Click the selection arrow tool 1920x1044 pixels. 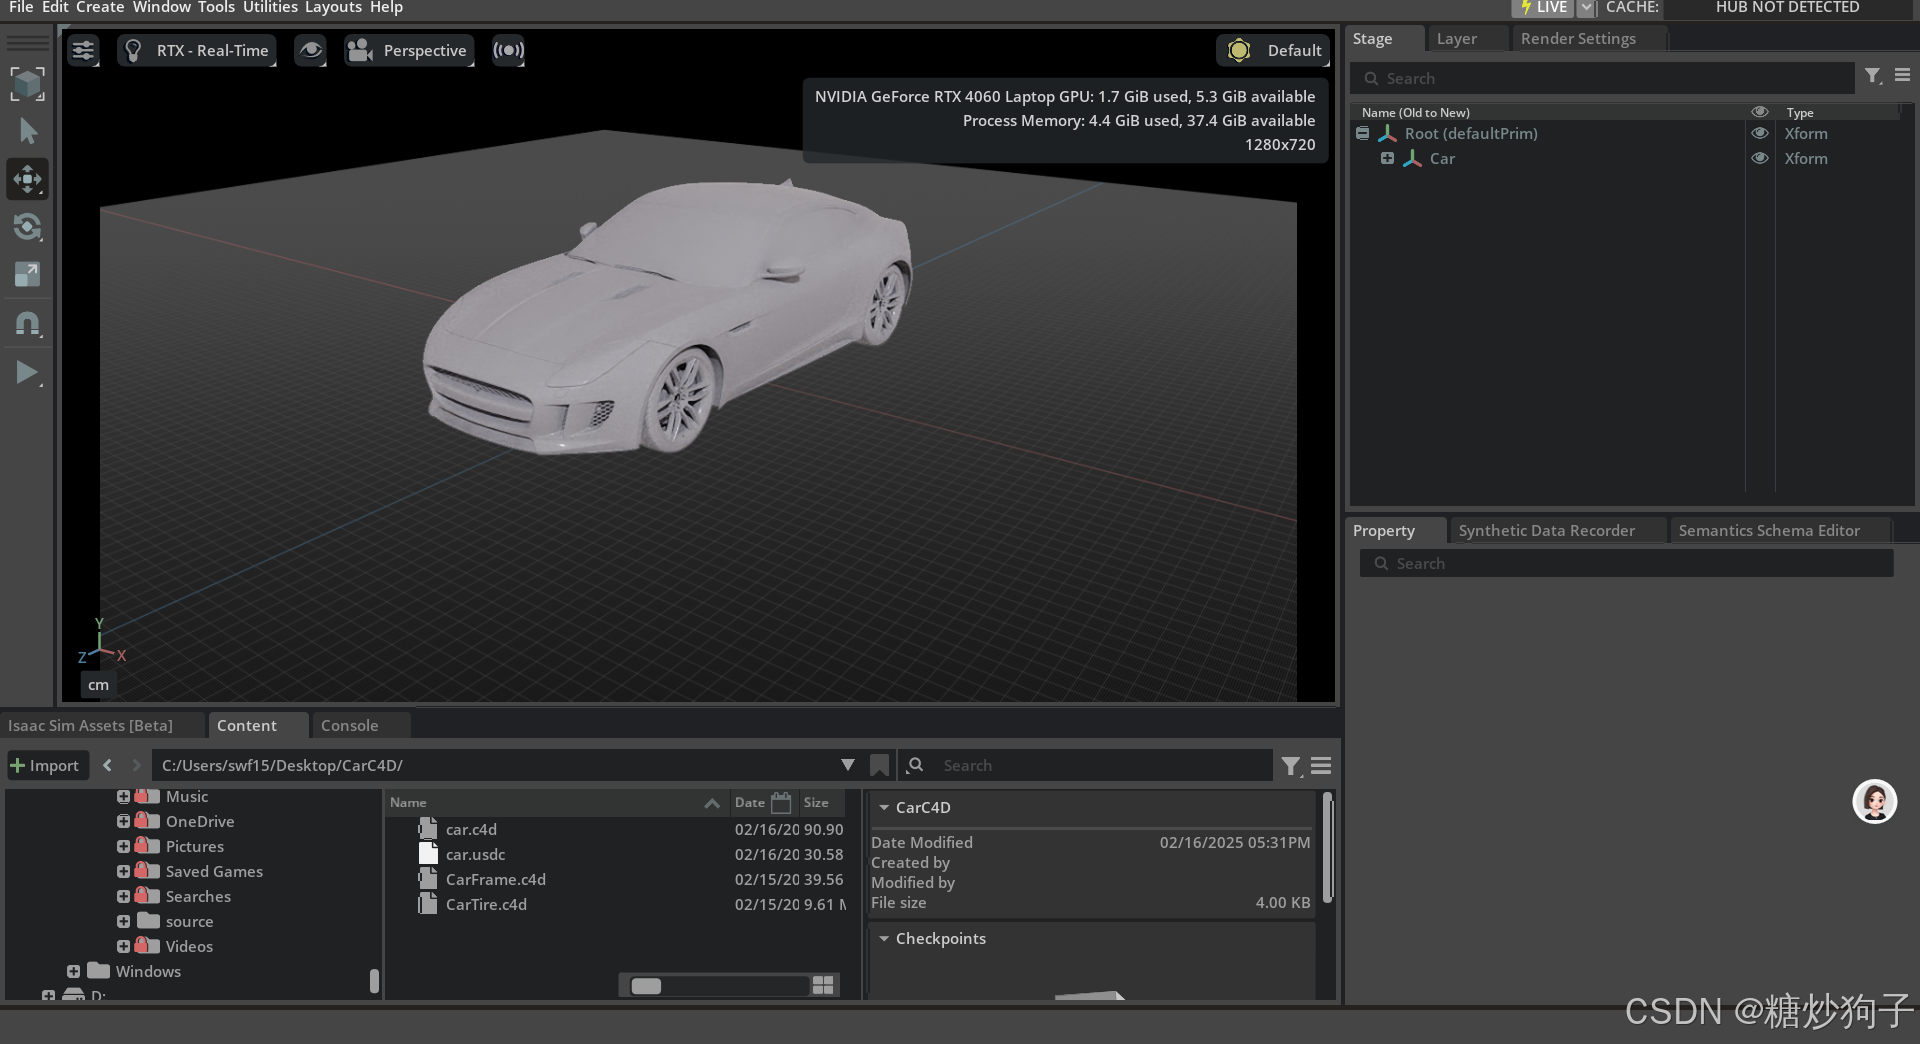coord(27,132)
